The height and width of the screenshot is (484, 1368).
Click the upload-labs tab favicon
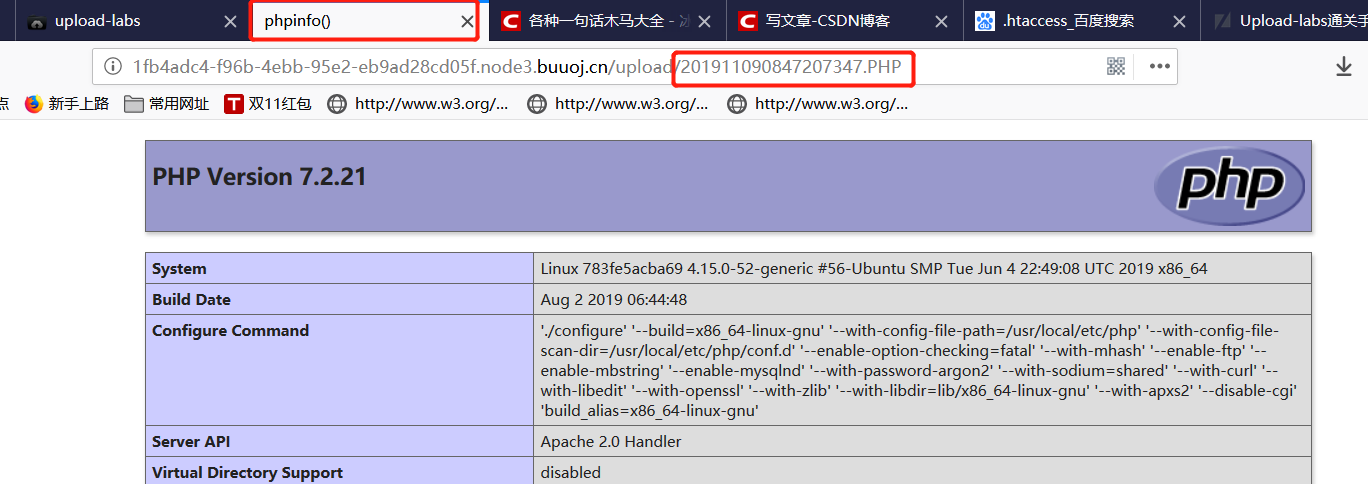coord(38,21)
